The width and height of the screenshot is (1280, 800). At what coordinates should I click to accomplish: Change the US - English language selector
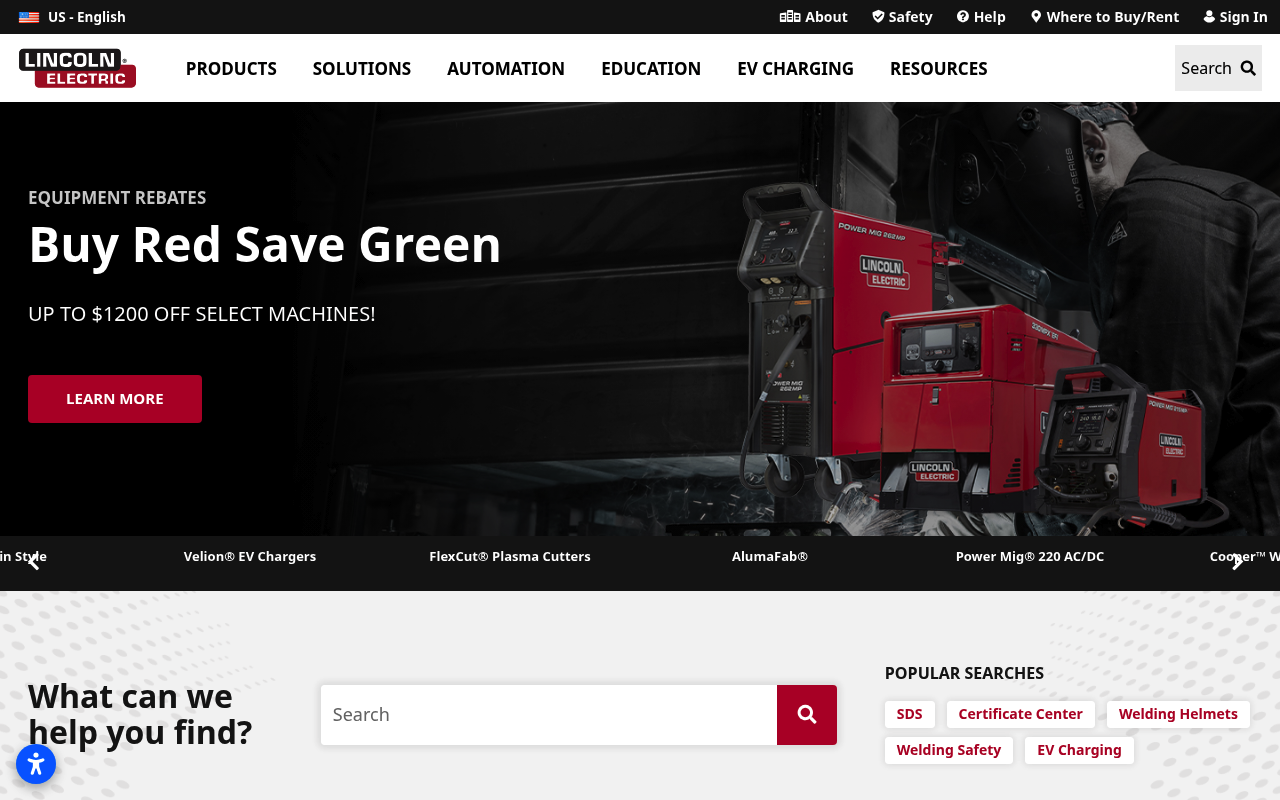coord(72,17)
